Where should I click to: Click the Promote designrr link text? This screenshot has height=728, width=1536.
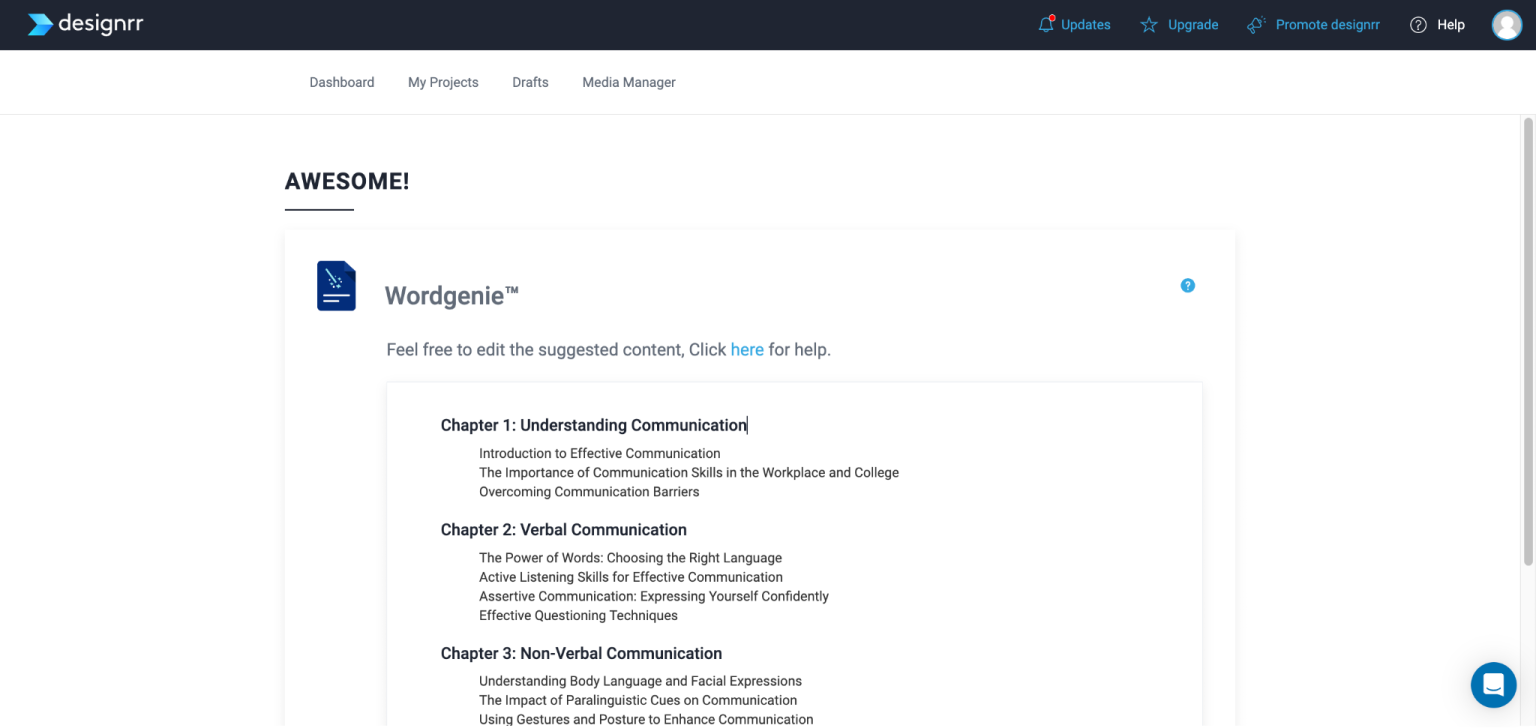pos(1328,25)
